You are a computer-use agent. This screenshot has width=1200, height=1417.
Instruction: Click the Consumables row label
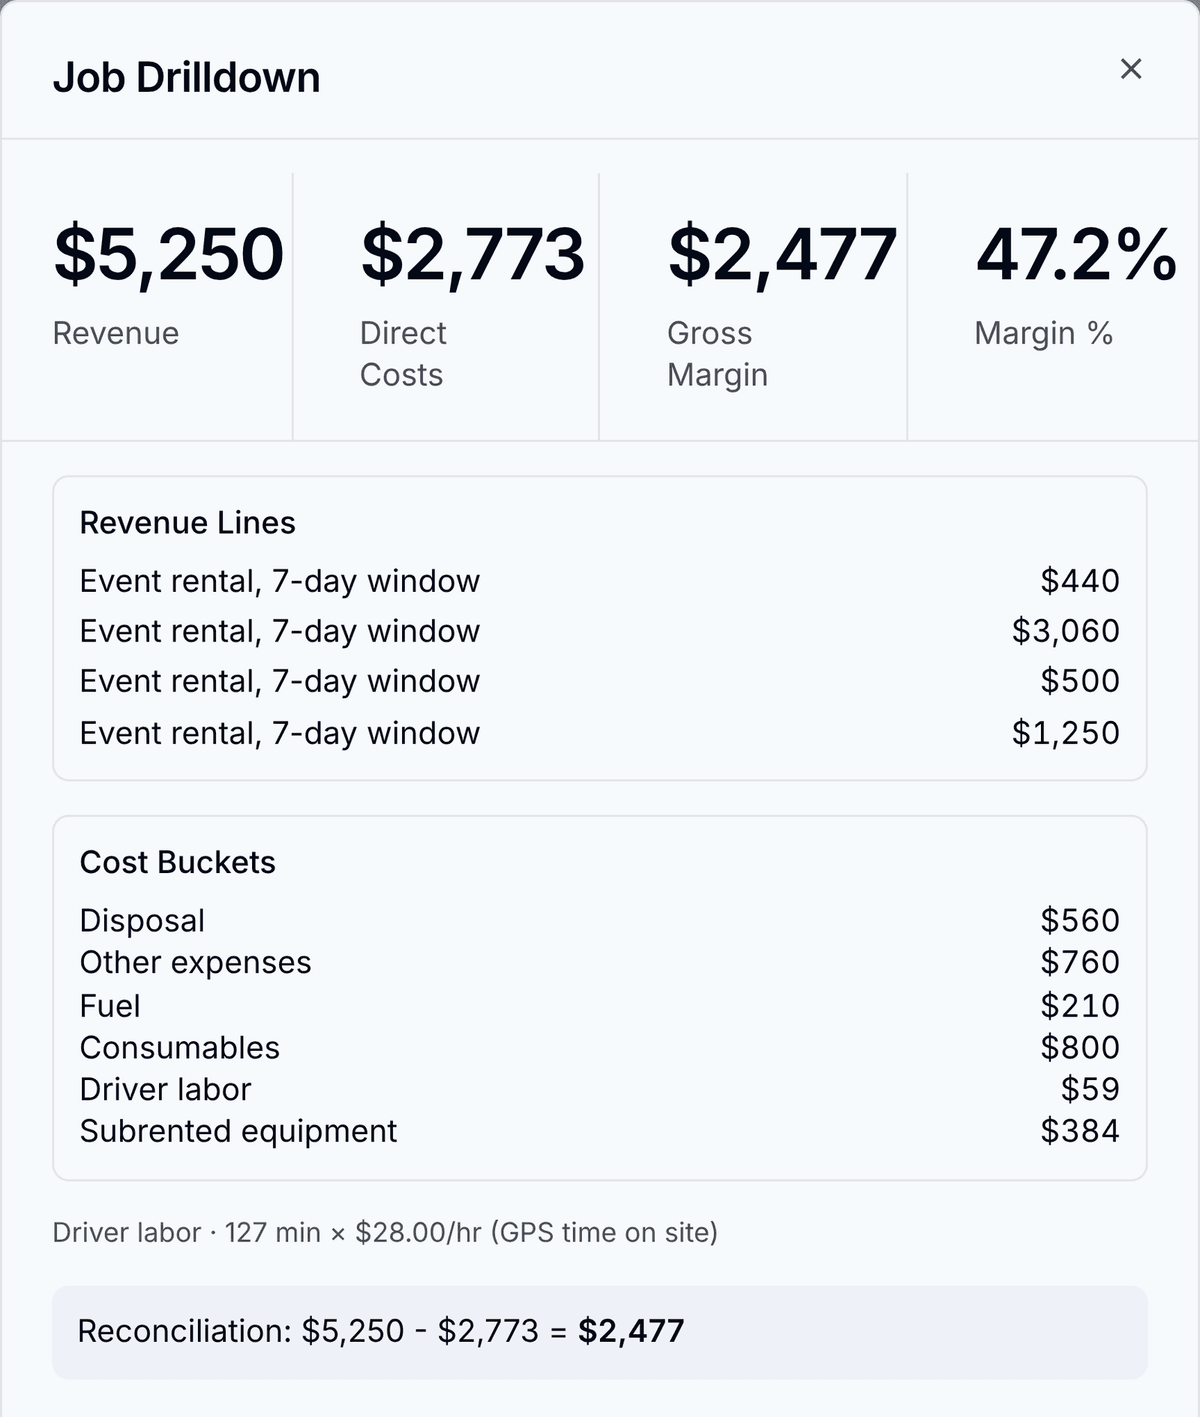coord(180,1048)
